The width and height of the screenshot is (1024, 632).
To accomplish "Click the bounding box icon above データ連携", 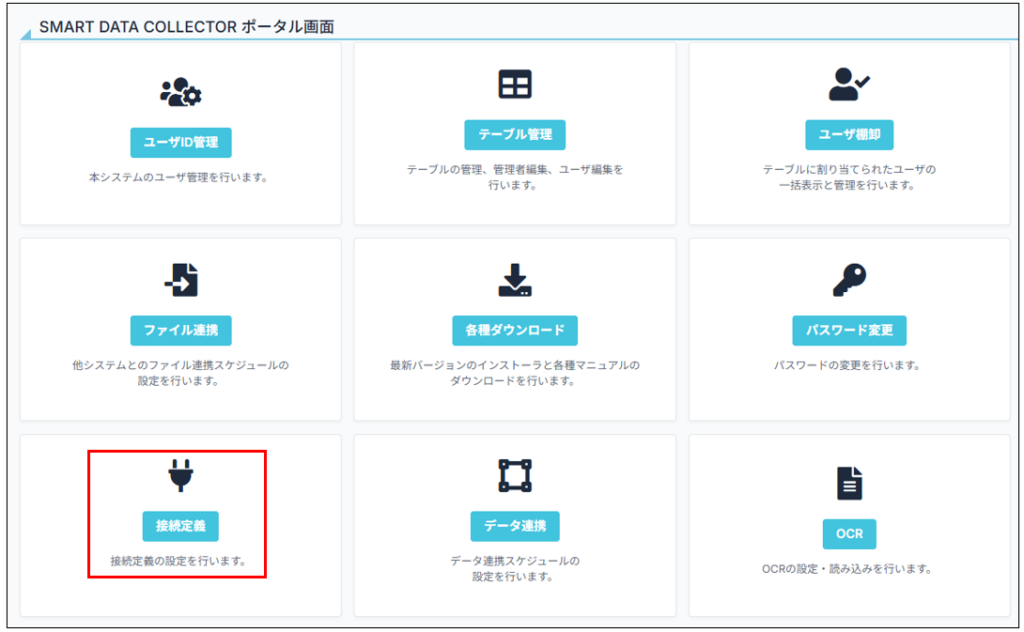I will click(x=515, y=476).
